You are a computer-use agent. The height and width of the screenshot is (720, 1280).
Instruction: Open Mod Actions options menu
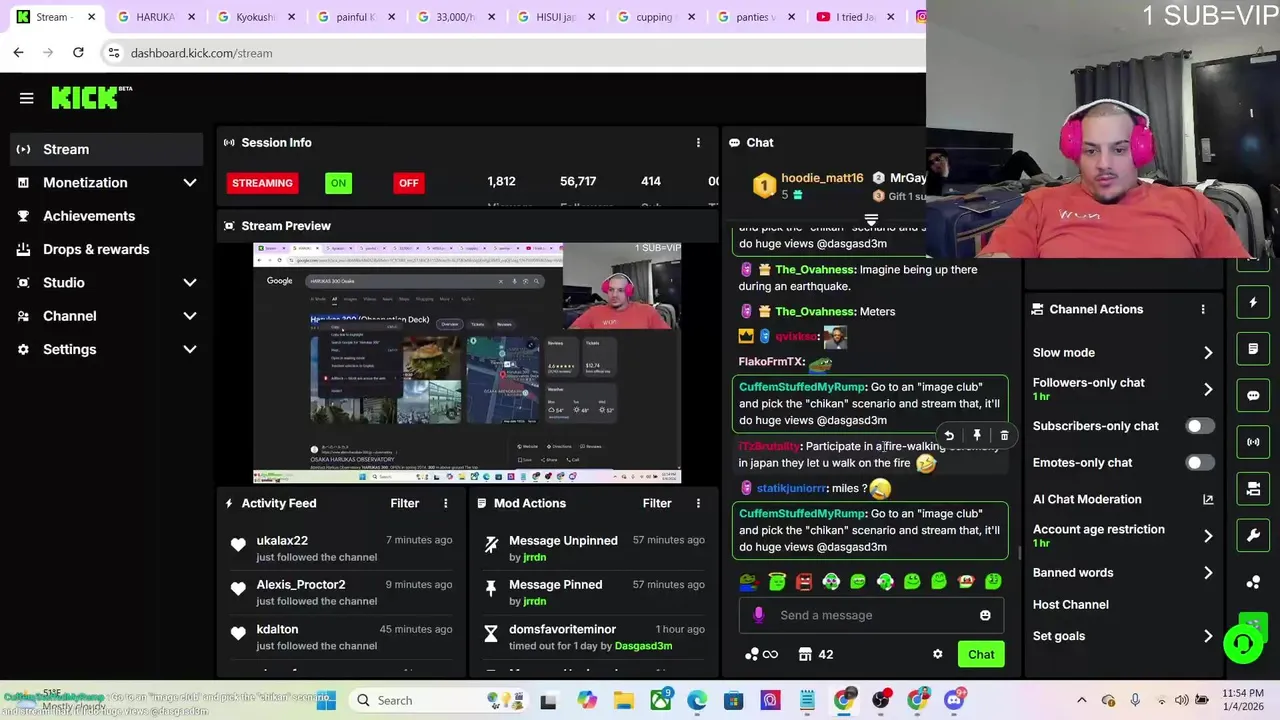click(x=698, y=503)
